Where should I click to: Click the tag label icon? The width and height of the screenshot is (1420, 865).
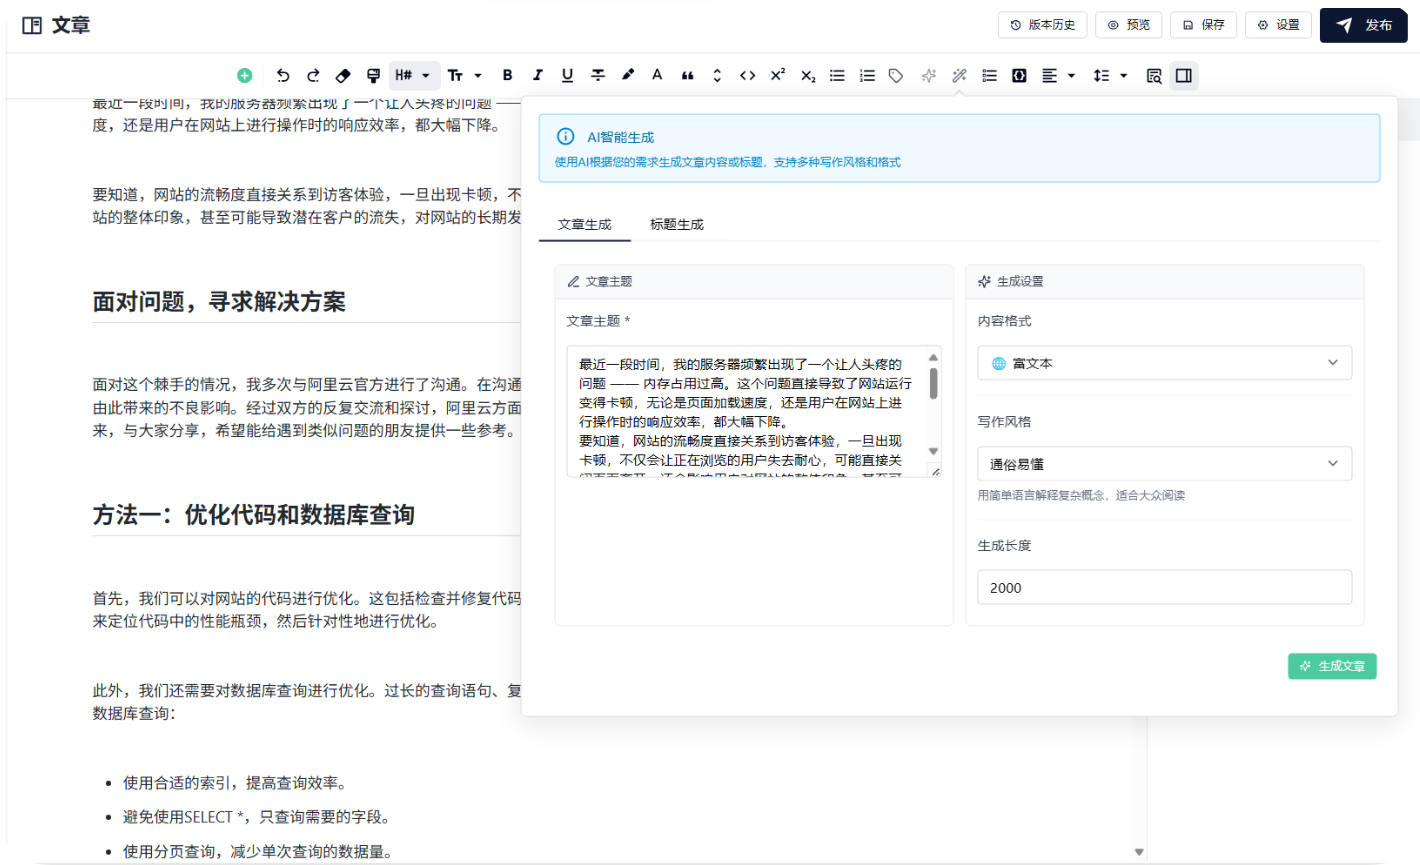(x=896, y=75)
